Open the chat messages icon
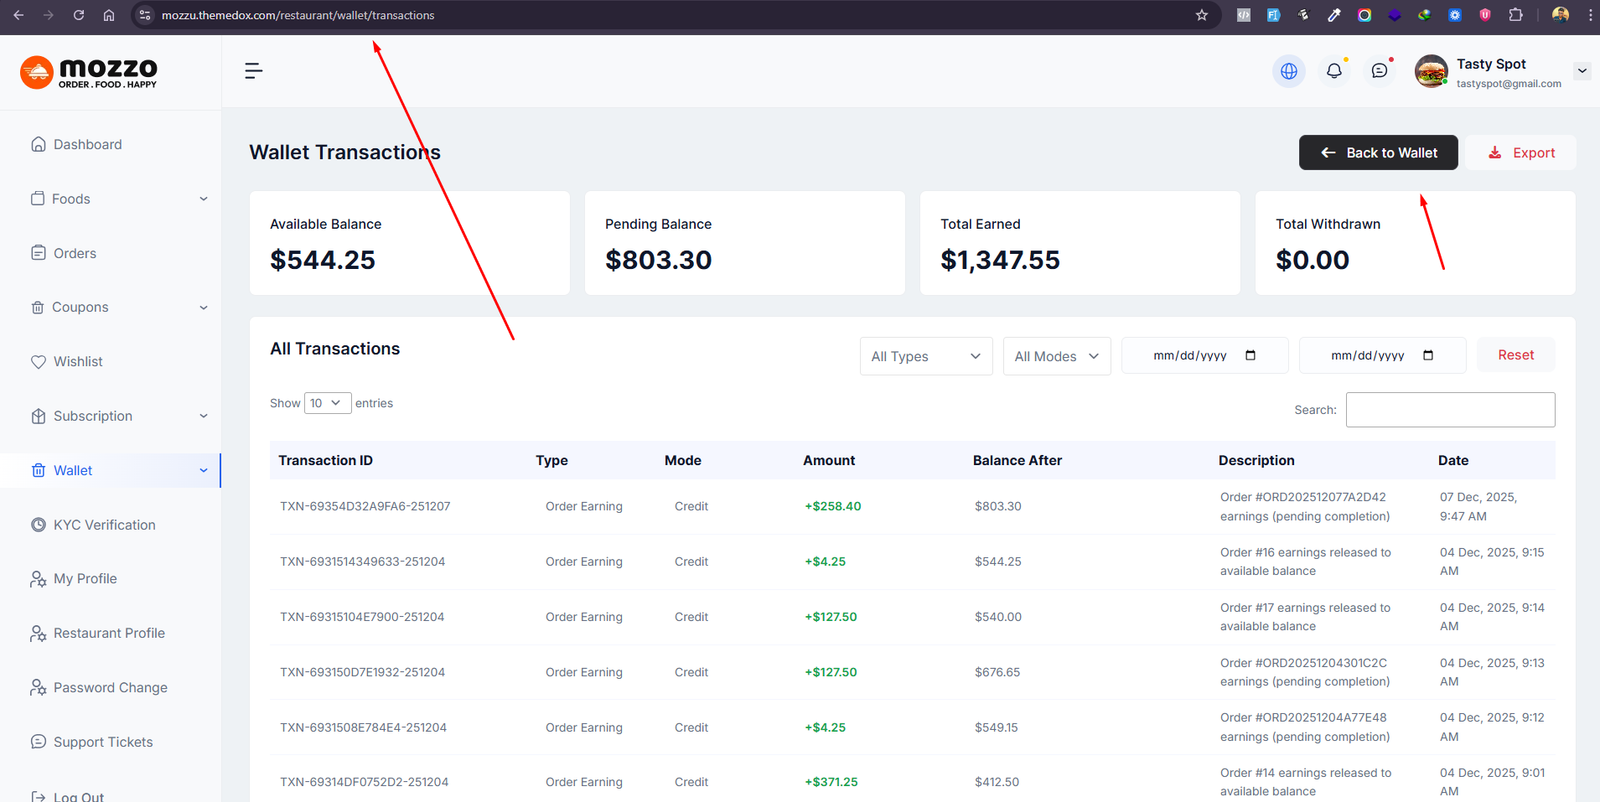This screenshot has height=802, width=1600. [1379, 71]
